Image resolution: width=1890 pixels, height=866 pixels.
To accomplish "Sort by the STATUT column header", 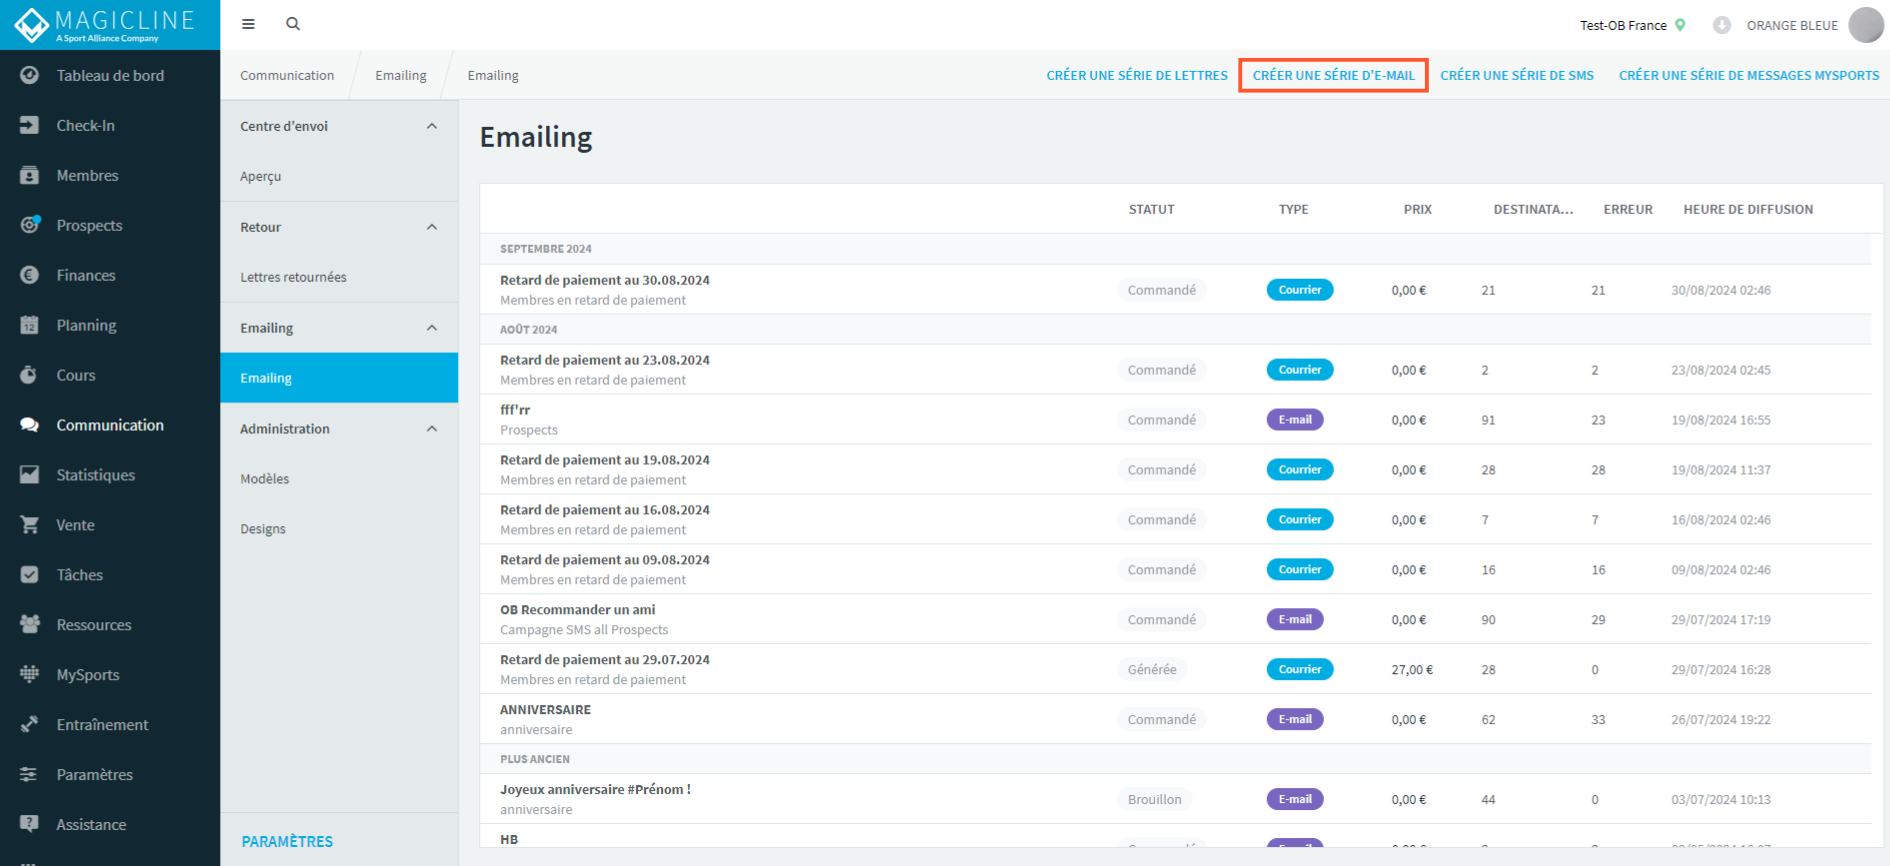I will tap(1152, 209).
